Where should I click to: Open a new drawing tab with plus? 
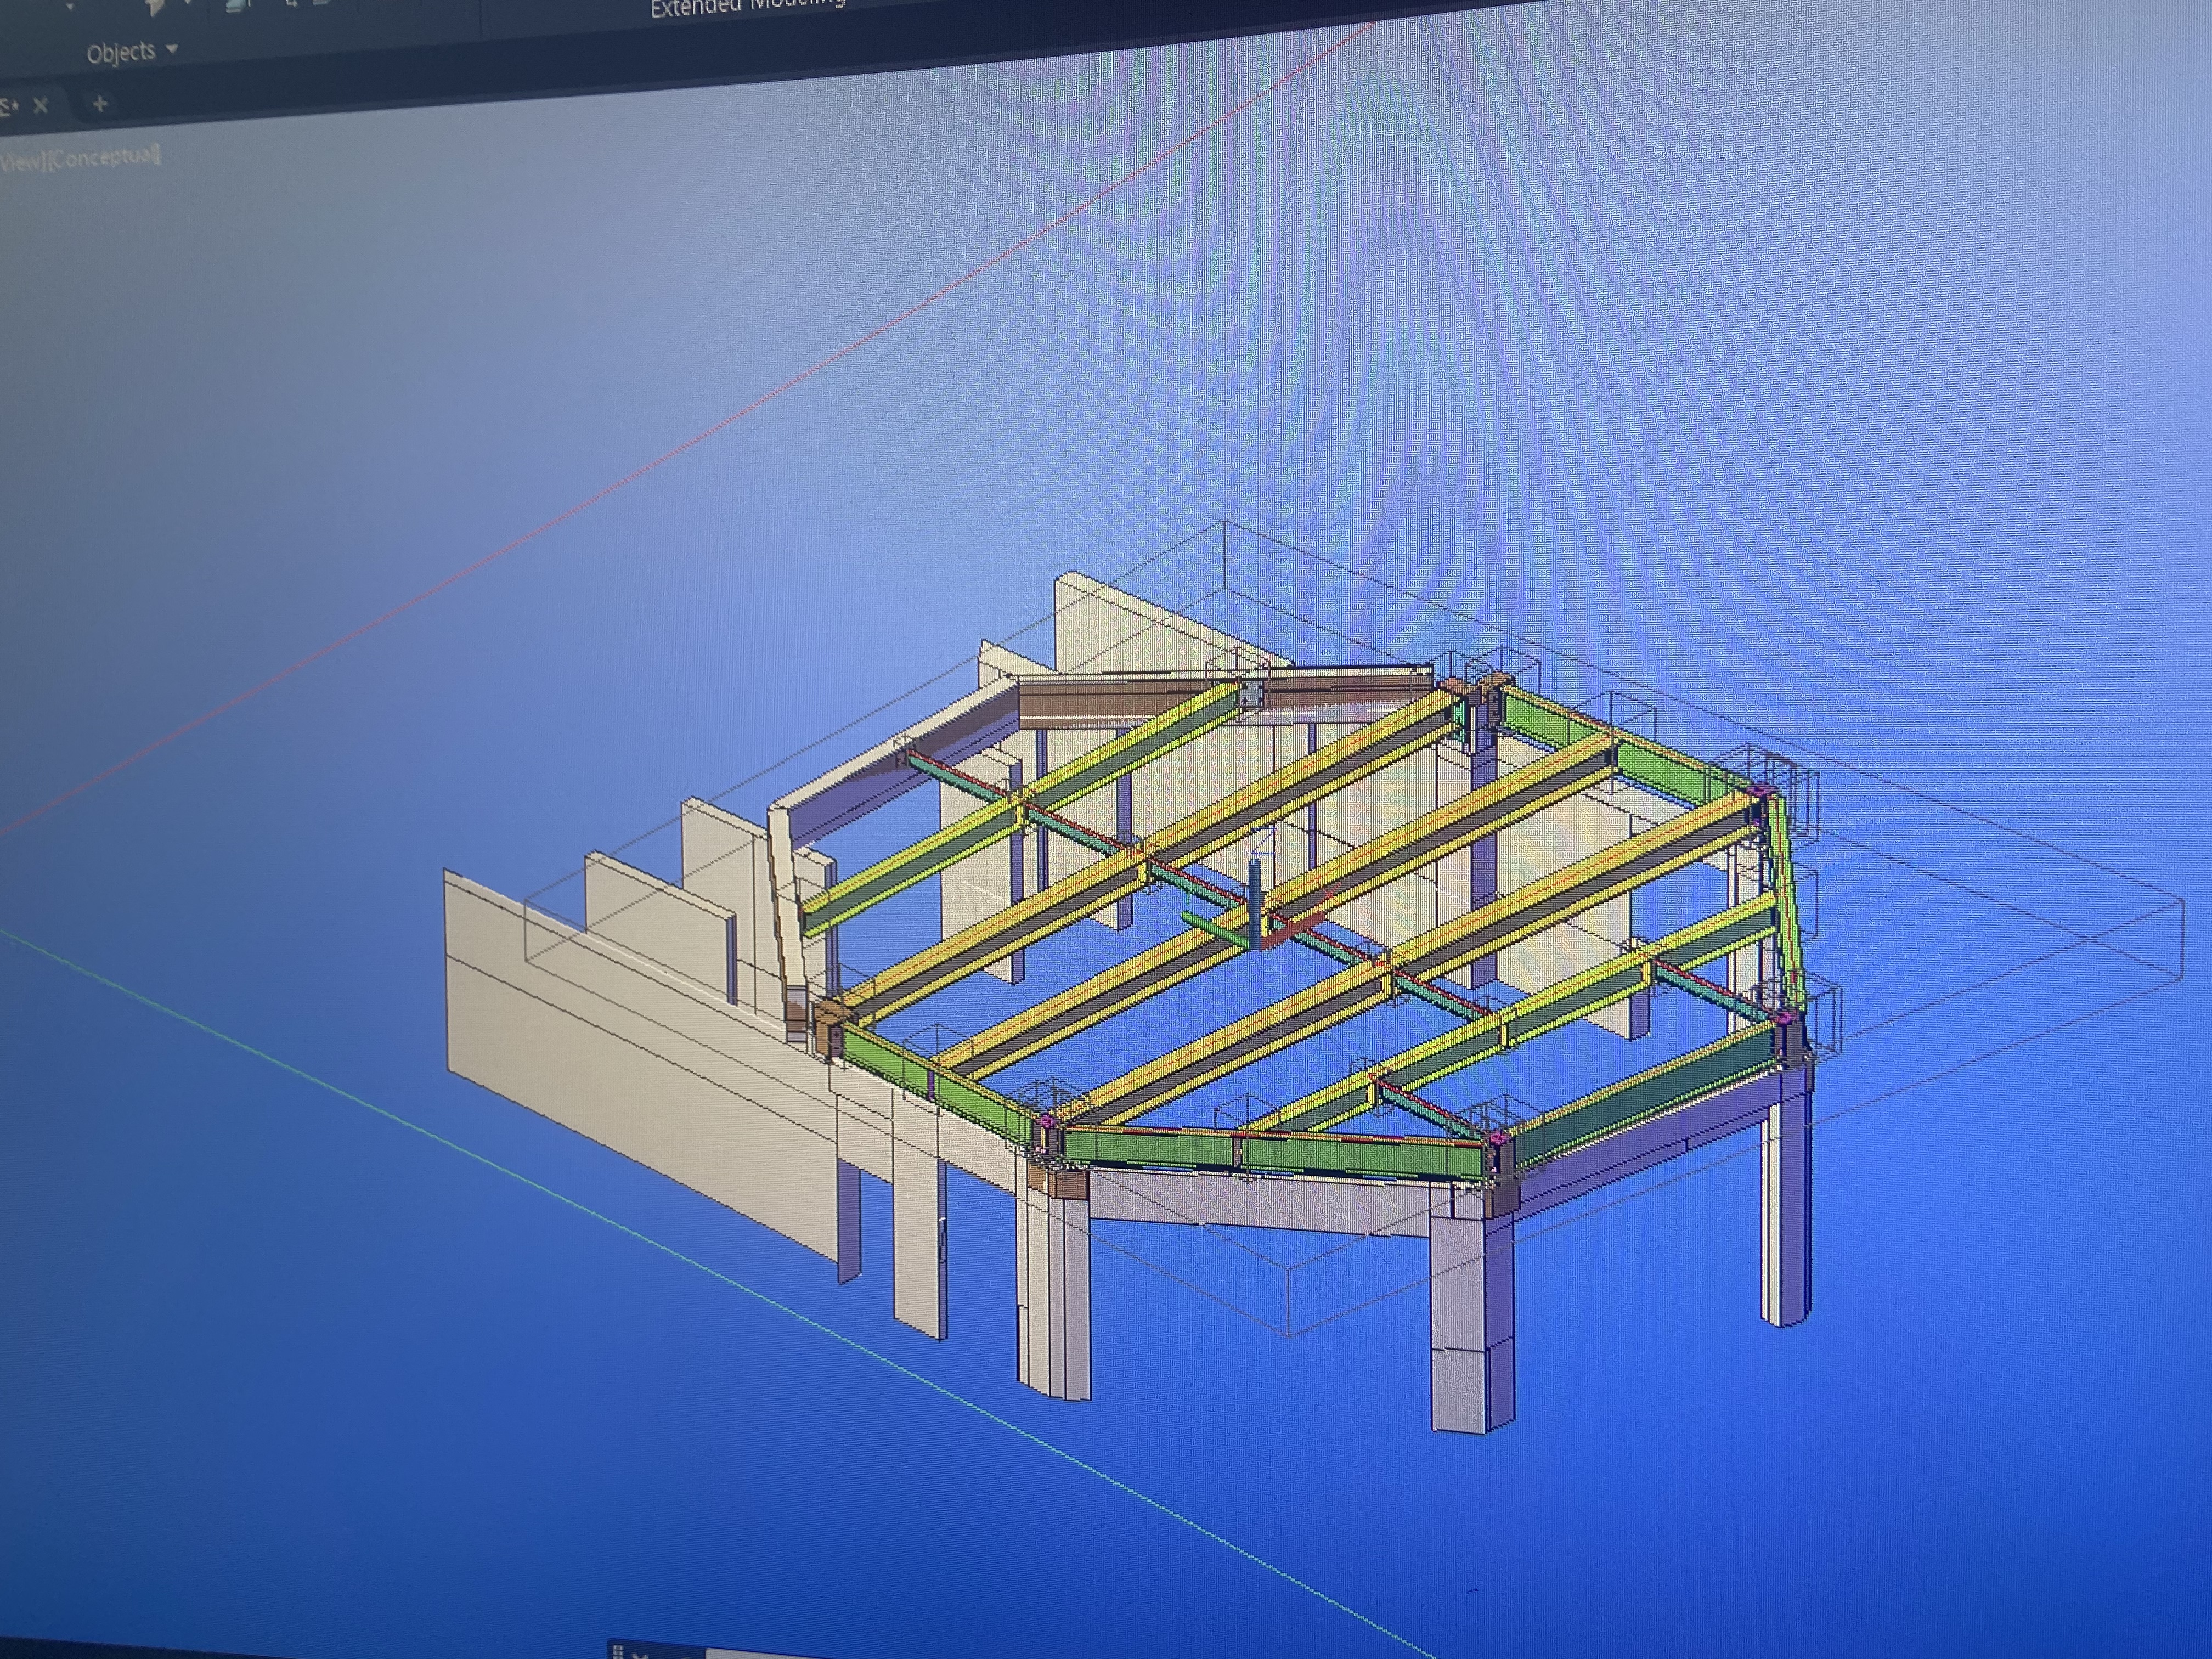click(x=99, y=103)
